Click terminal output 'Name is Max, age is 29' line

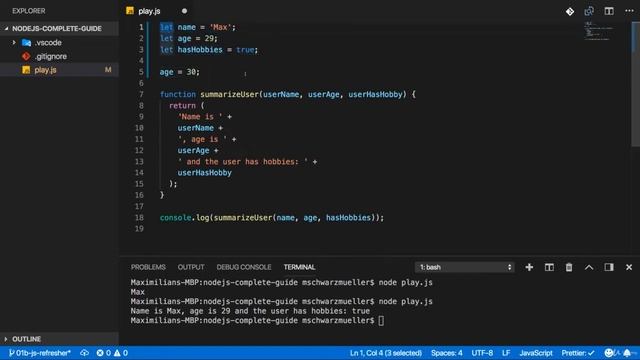(x=250, y=311)
